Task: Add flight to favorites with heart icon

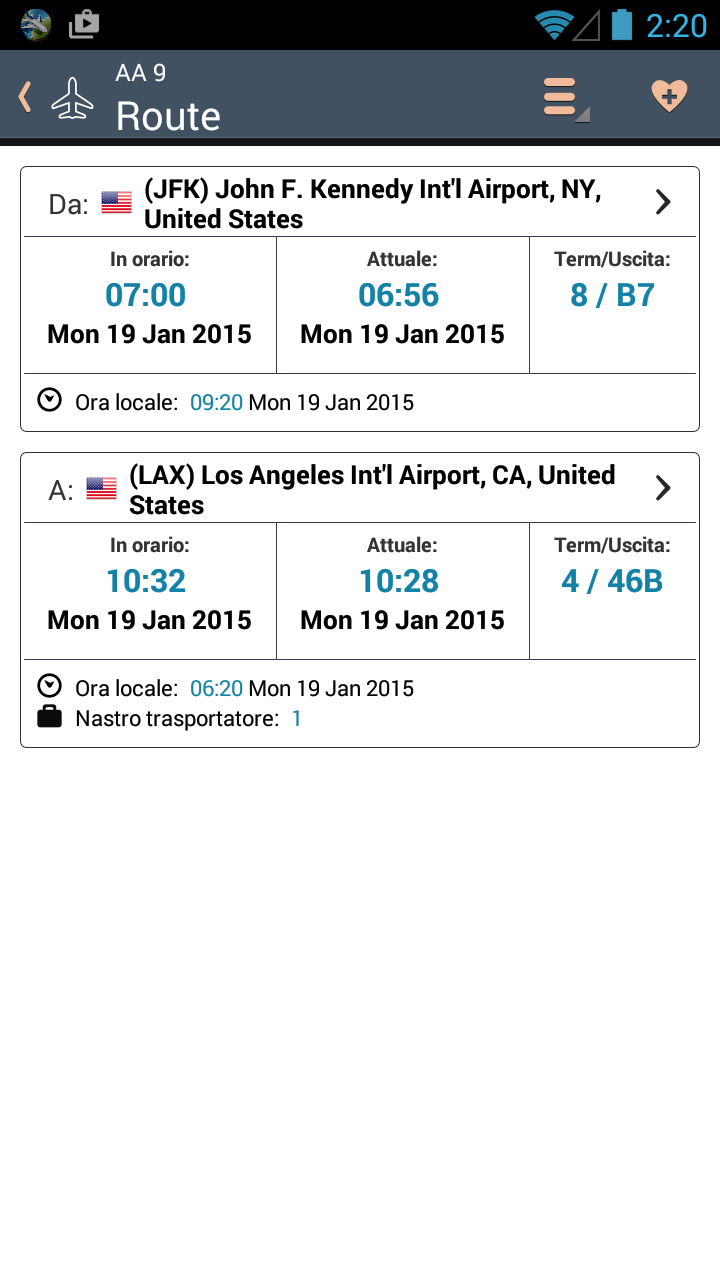Action: click(669, 97)
